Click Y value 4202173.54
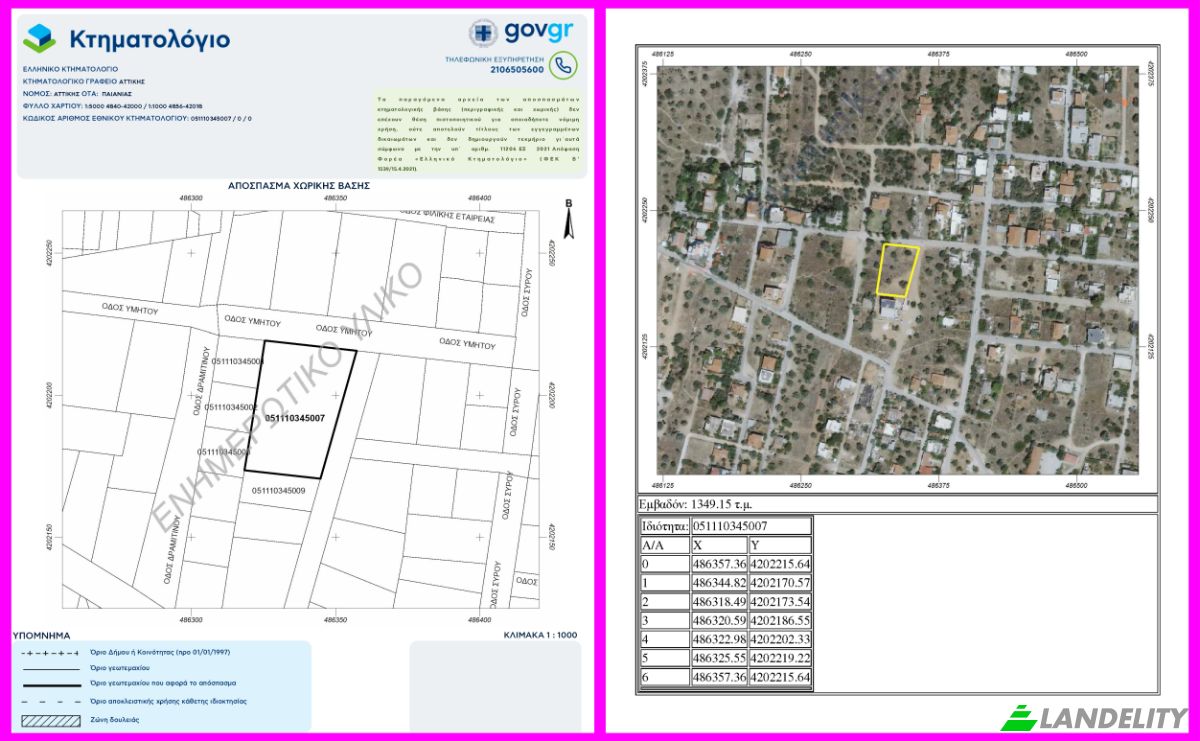The image size is (1200, 741). pos(780,602)
